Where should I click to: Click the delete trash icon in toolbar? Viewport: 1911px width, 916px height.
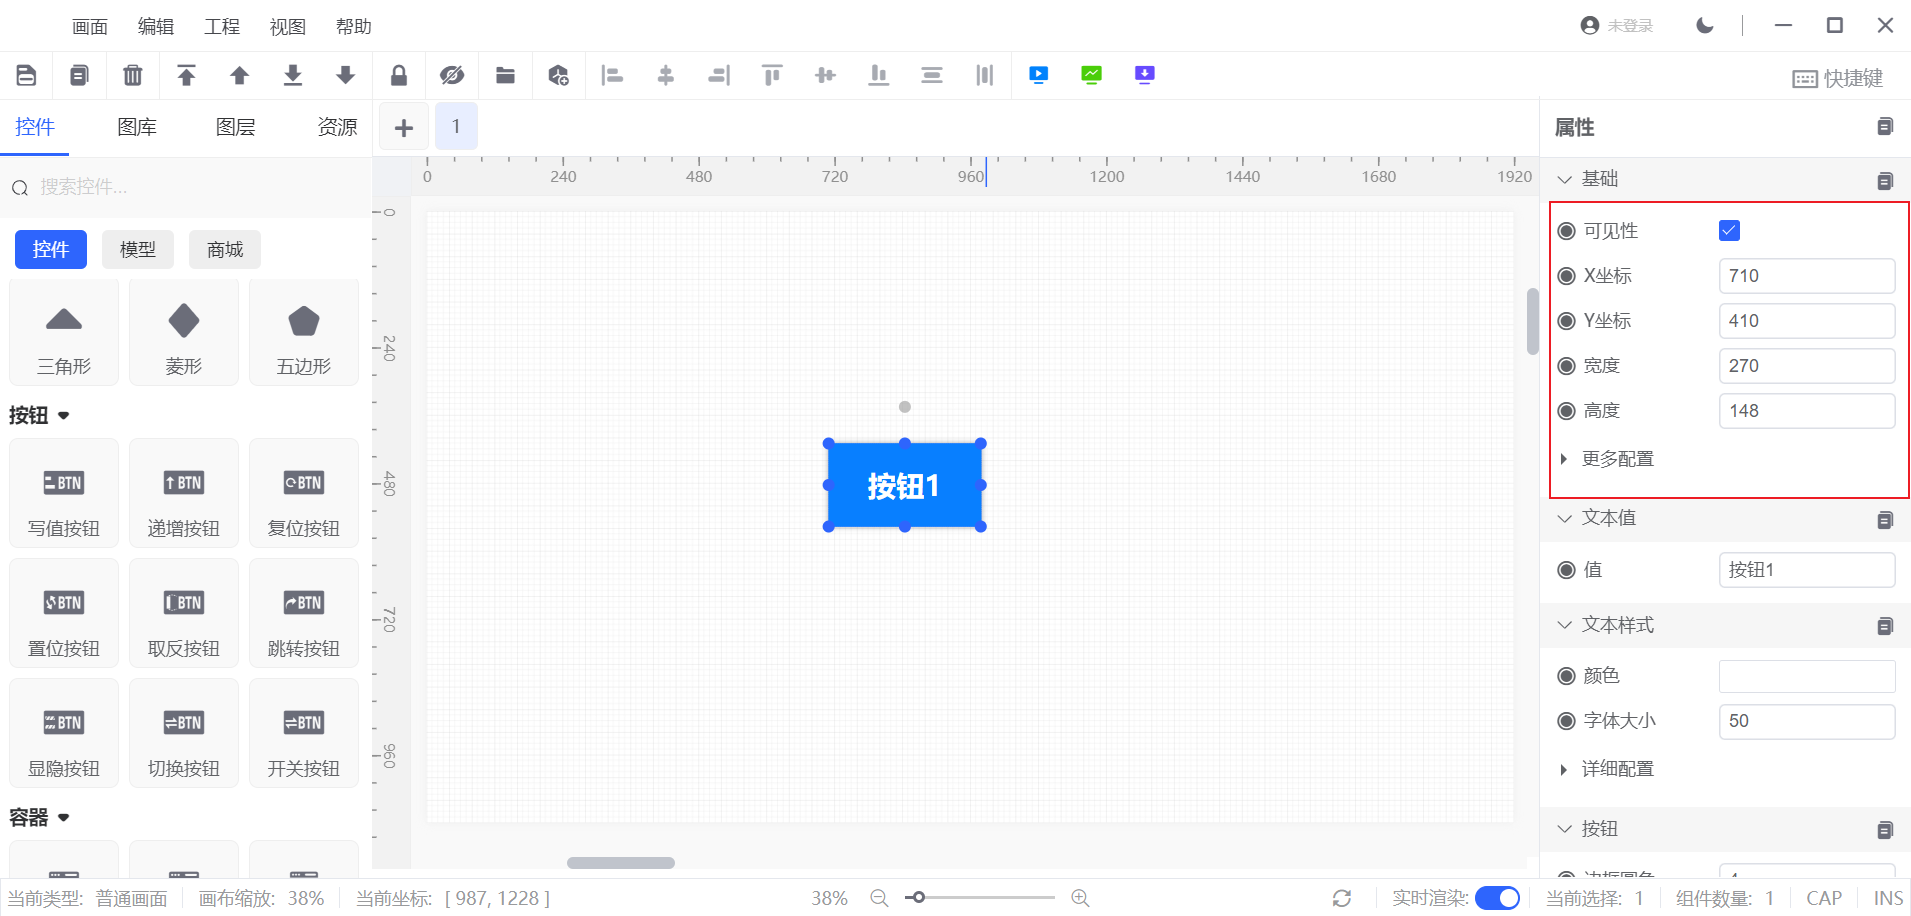[133, 75]
